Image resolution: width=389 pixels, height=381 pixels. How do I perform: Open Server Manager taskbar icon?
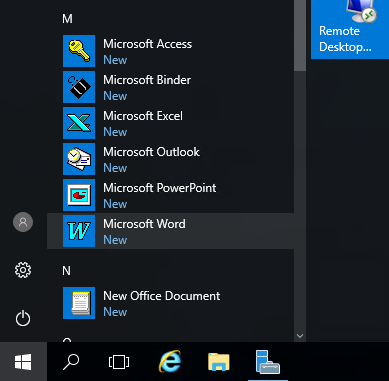click(268, 362)
